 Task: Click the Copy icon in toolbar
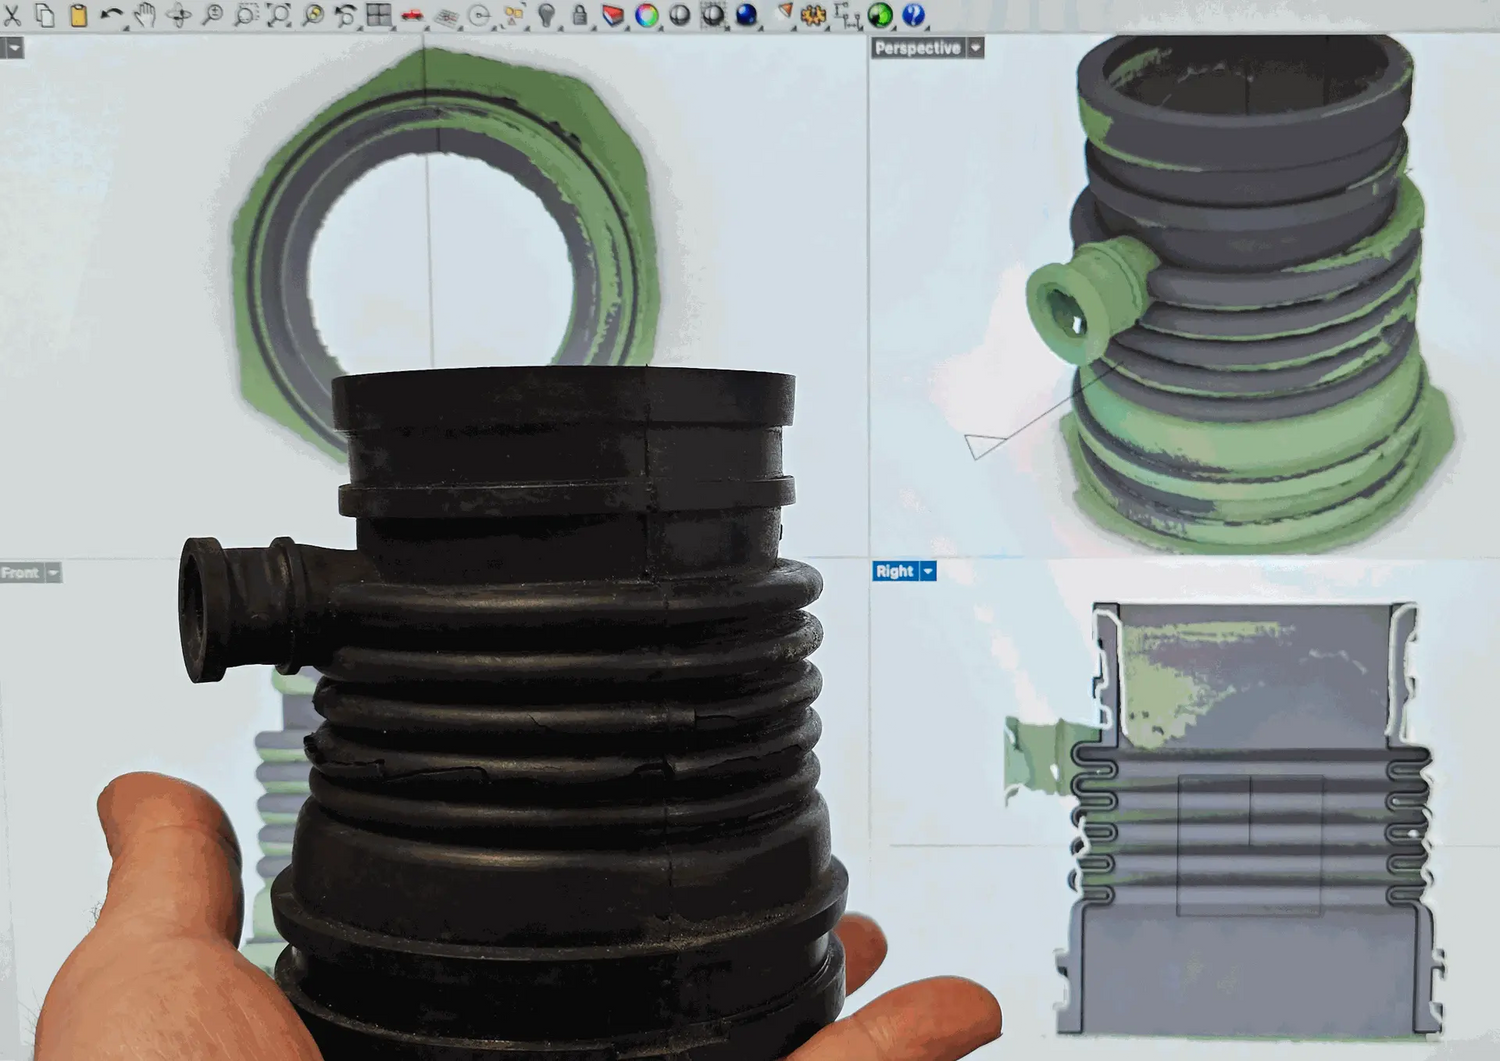(x=45, y=14)
